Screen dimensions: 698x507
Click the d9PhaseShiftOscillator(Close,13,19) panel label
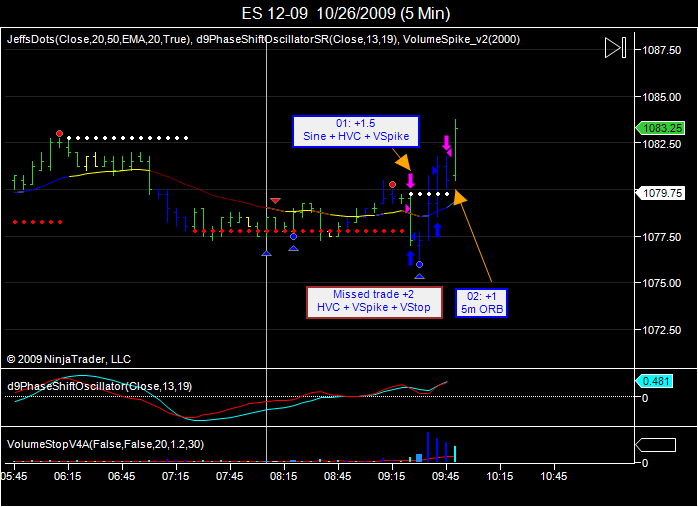100,386
